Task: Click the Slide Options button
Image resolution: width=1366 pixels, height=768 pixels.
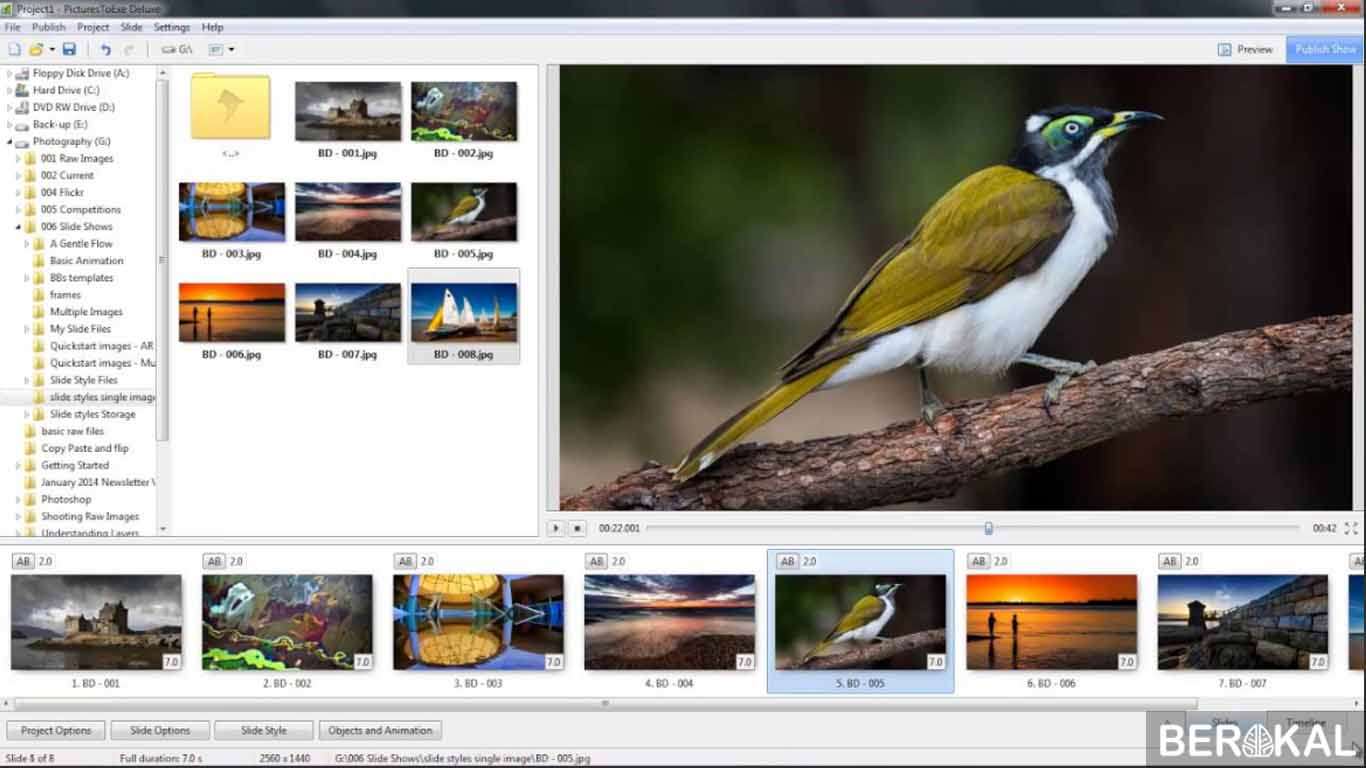Action: [160, 731]
